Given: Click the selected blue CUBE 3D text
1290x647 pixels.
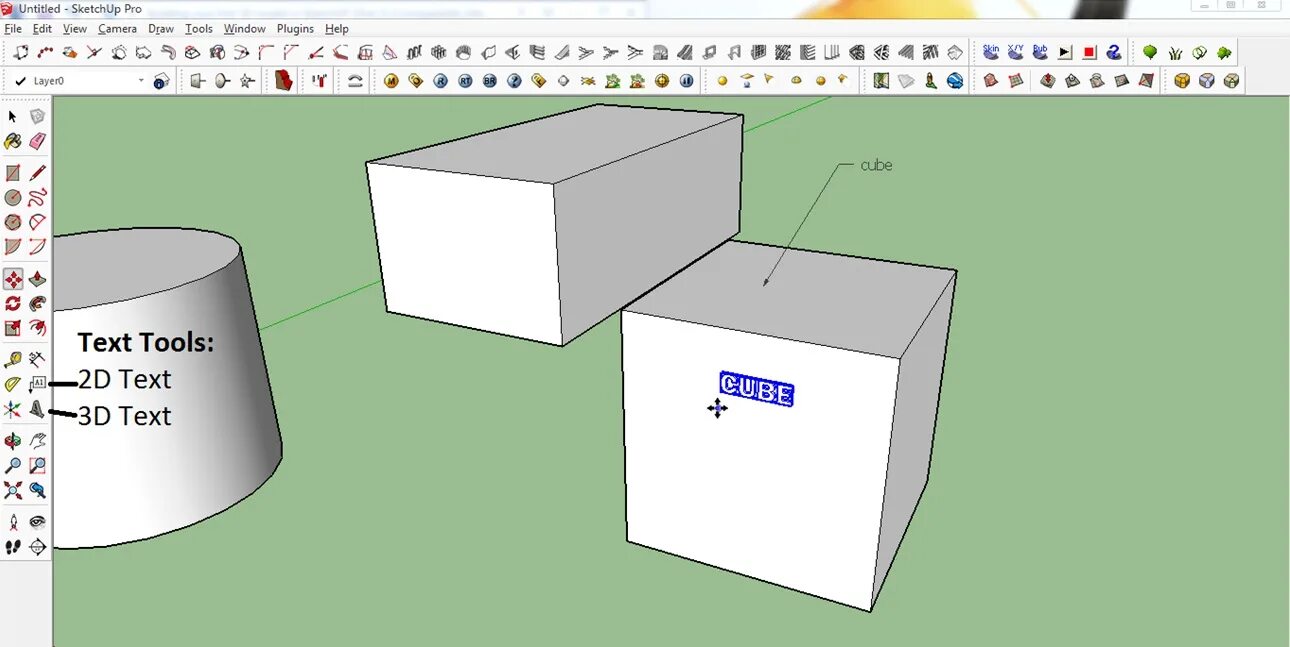Looking at the screenshot, I should 757,389.
